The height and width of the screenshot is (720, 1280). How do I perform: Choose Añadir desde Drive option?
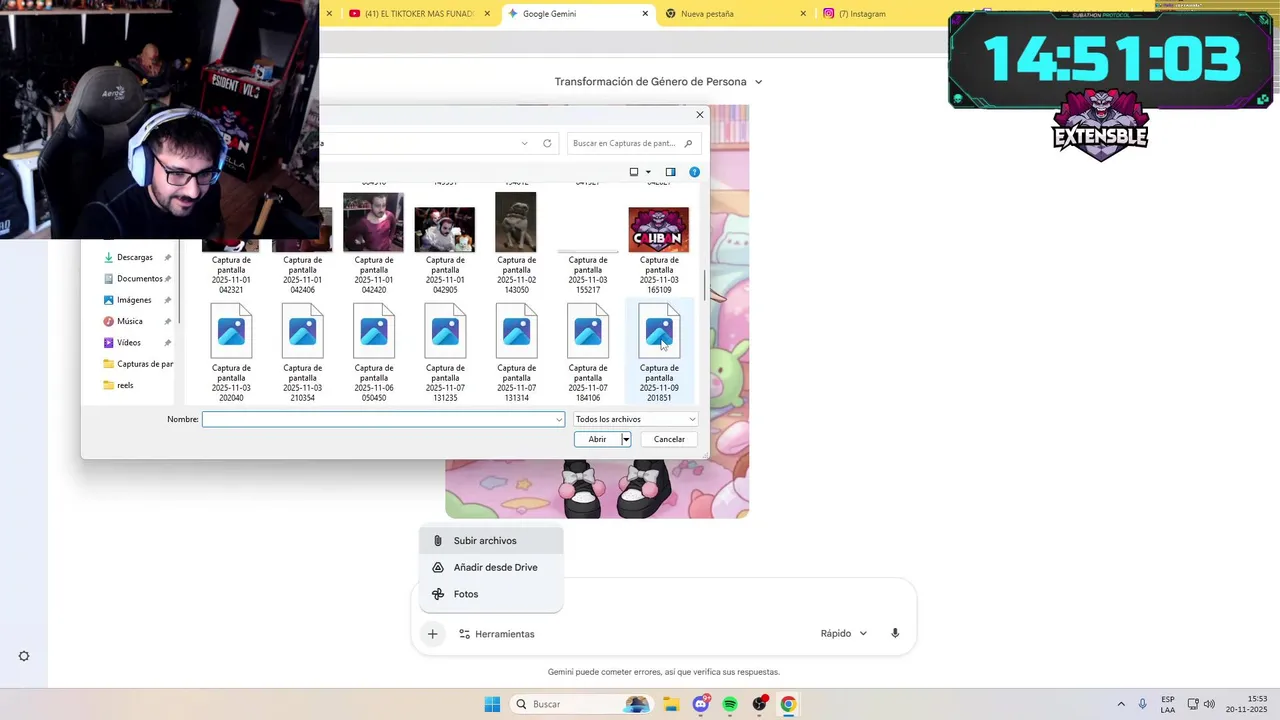coord(491,567)
